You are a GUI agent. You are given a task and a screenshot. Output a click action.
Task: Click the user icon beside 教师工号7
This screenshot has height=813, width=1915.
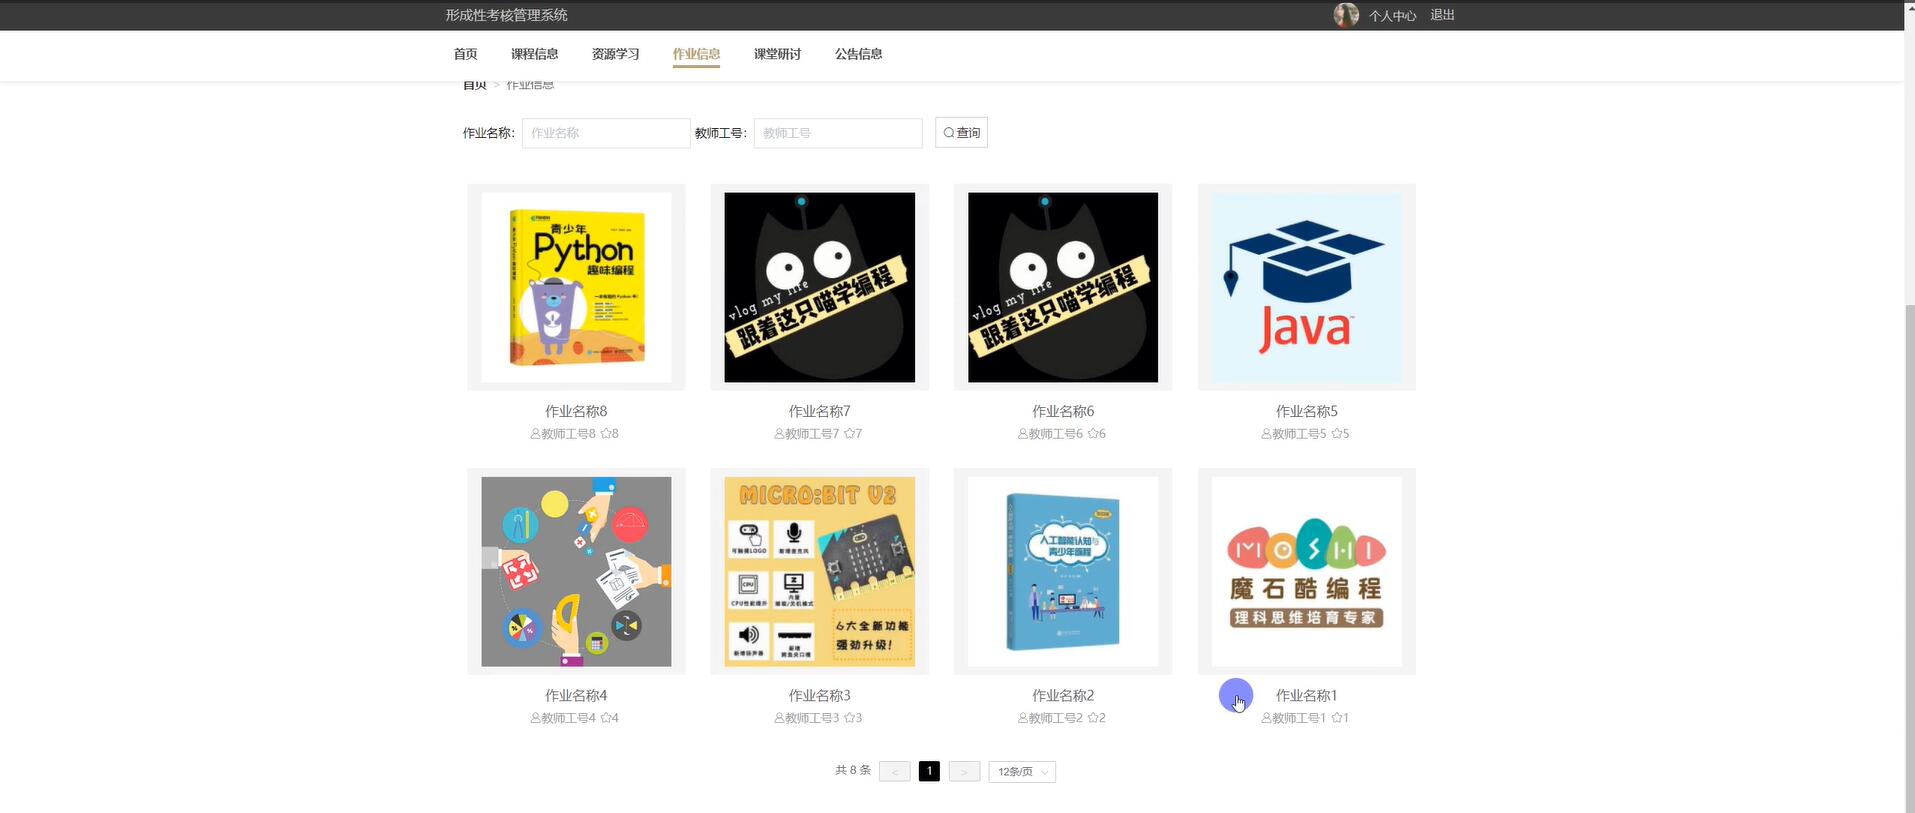(x=779, y=434)
